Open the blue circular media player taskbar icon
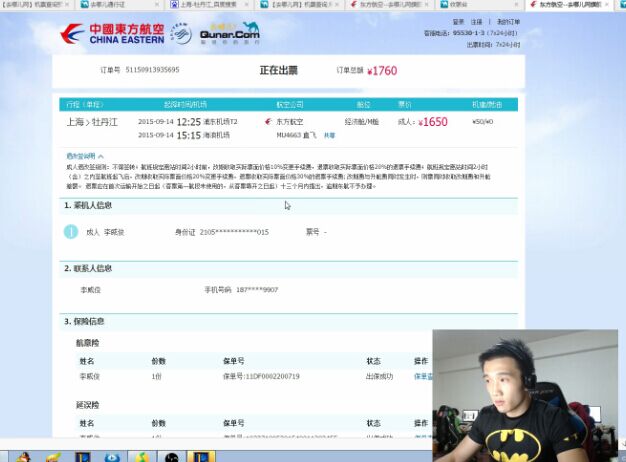626x462 pixels. tap(112, 457)
